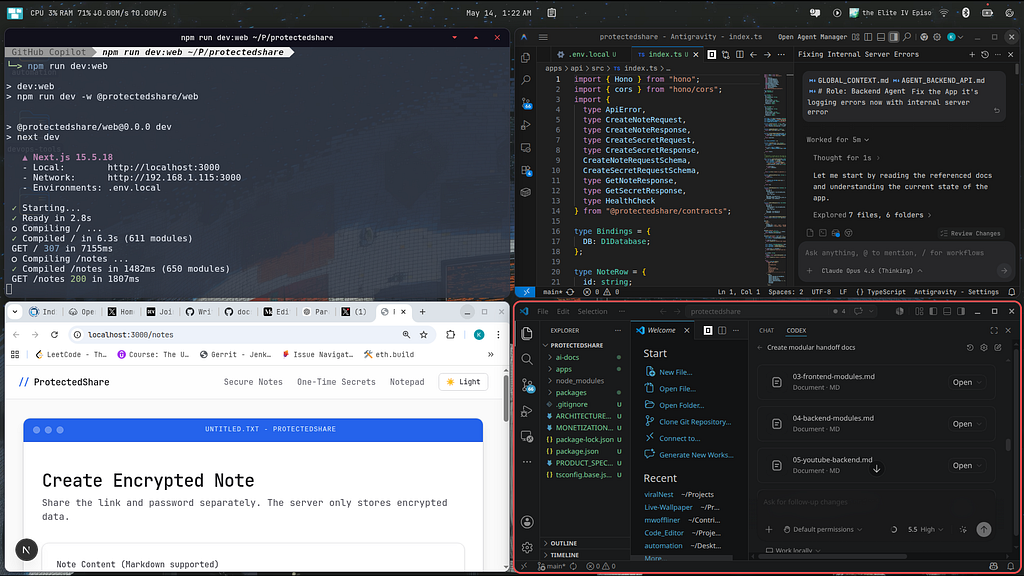The image size is (1024, 576).
Task: Toggle the bottom panel in VS Code title bar
Action: point(947,312)
